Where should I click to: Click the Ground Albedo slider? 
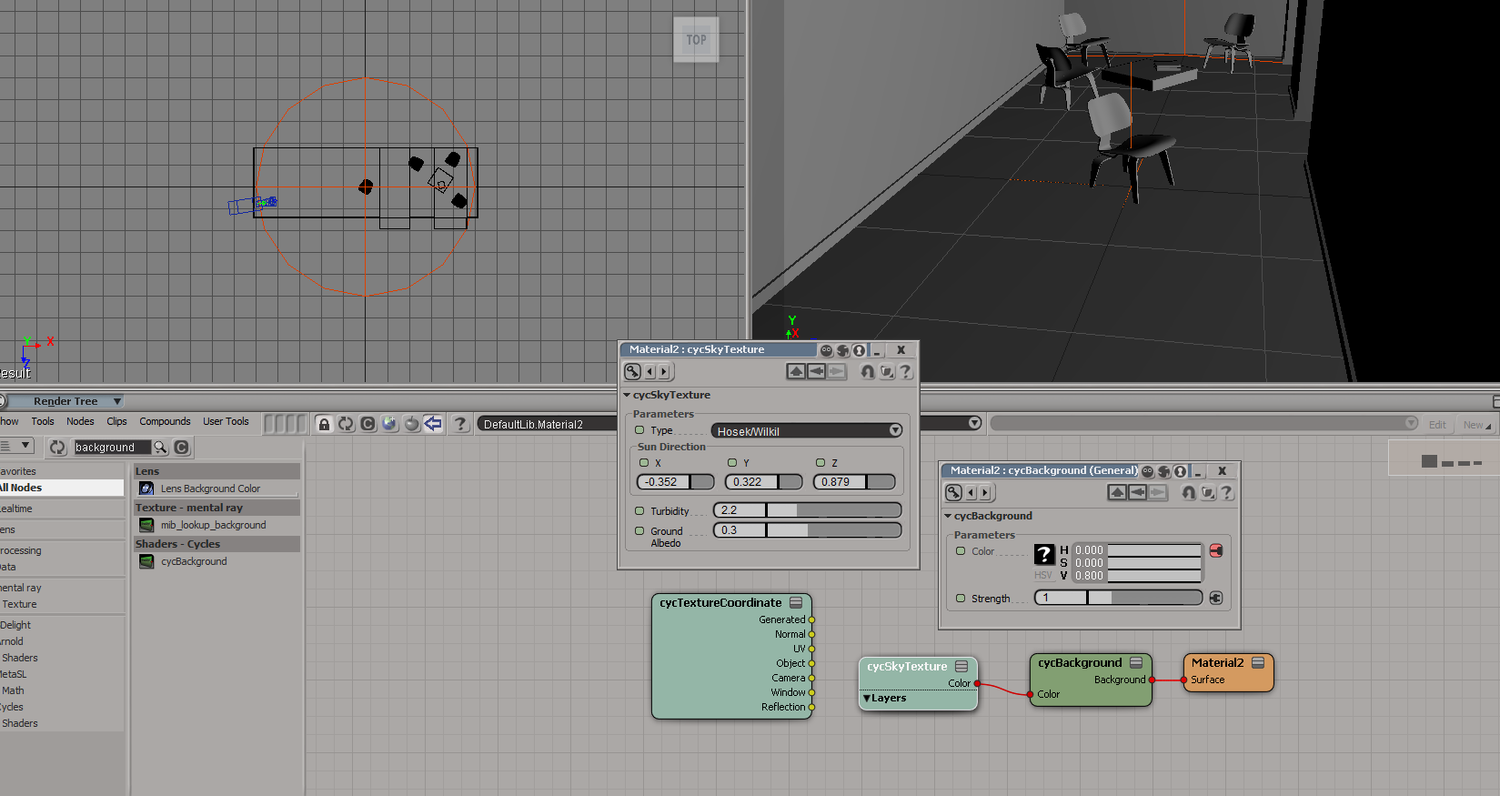(x=807, y=530)
